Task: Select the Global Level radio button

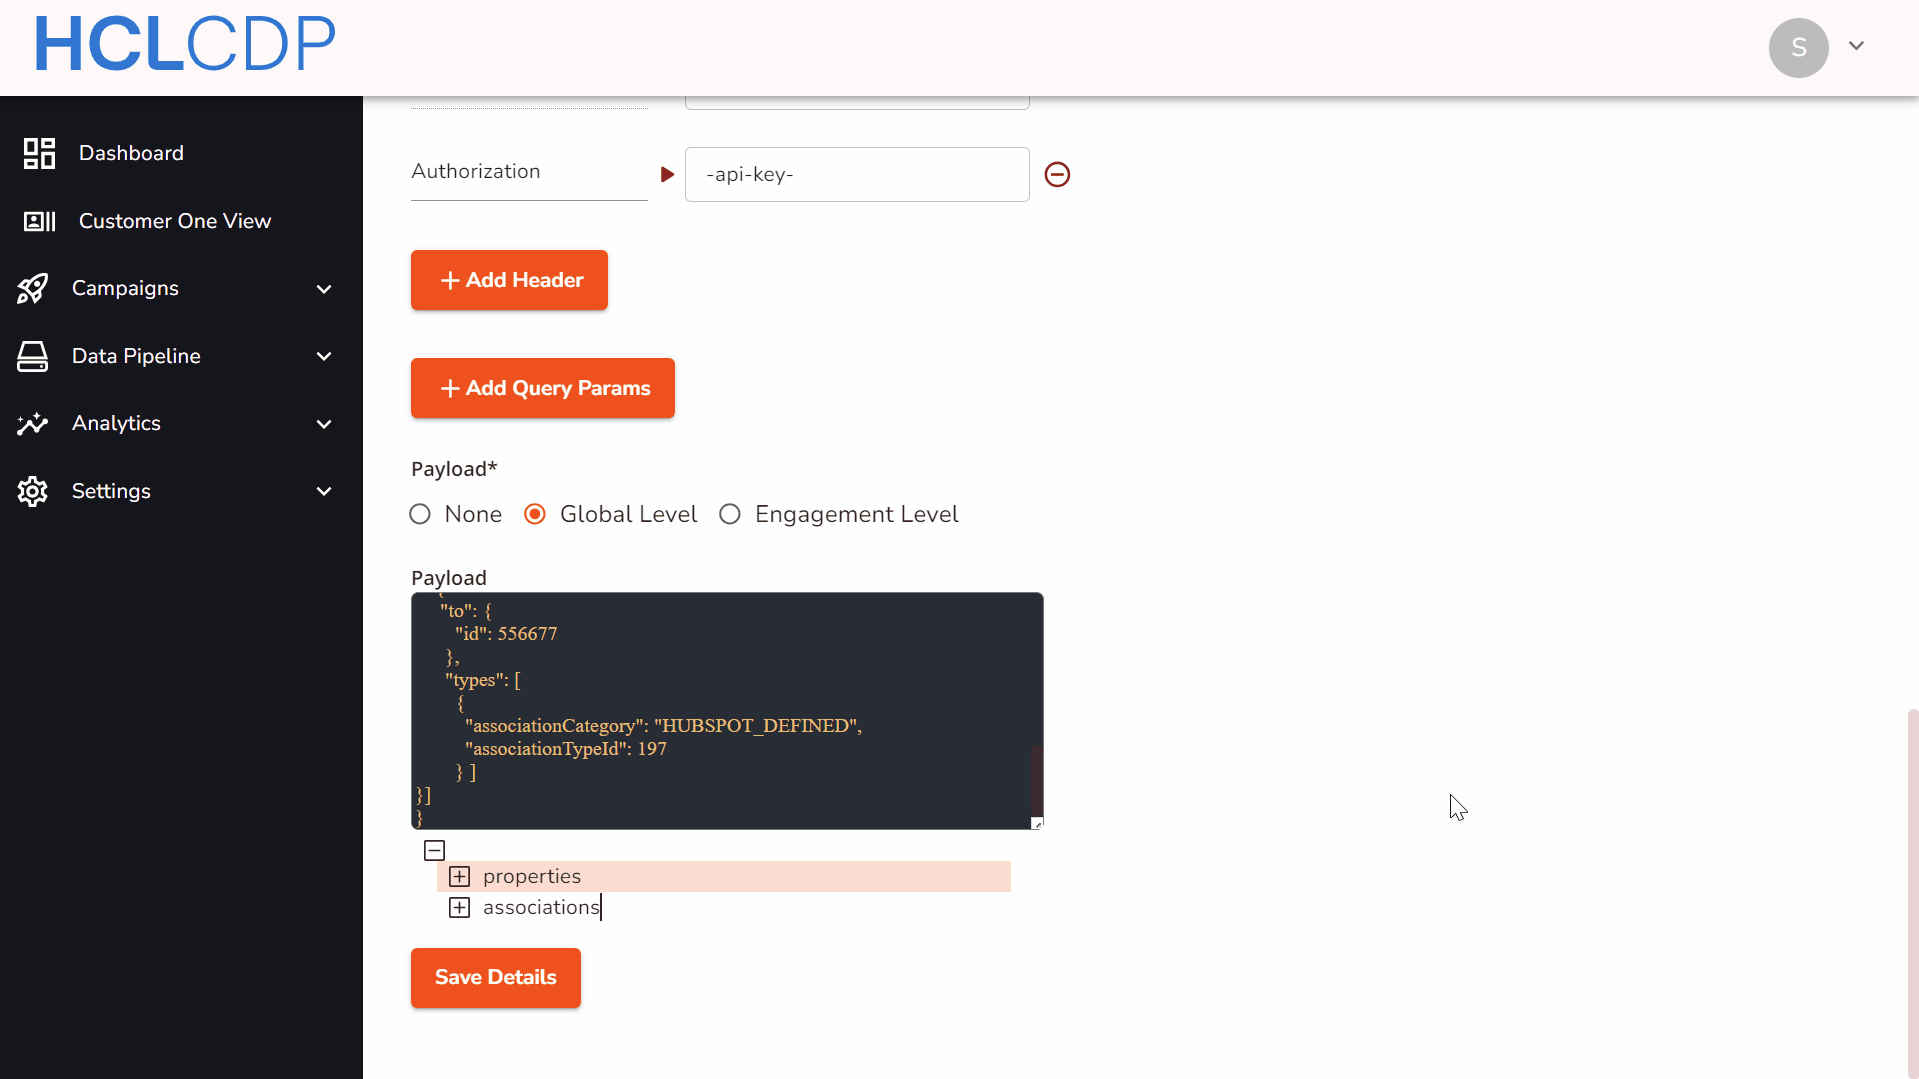Action: (535, 514)
